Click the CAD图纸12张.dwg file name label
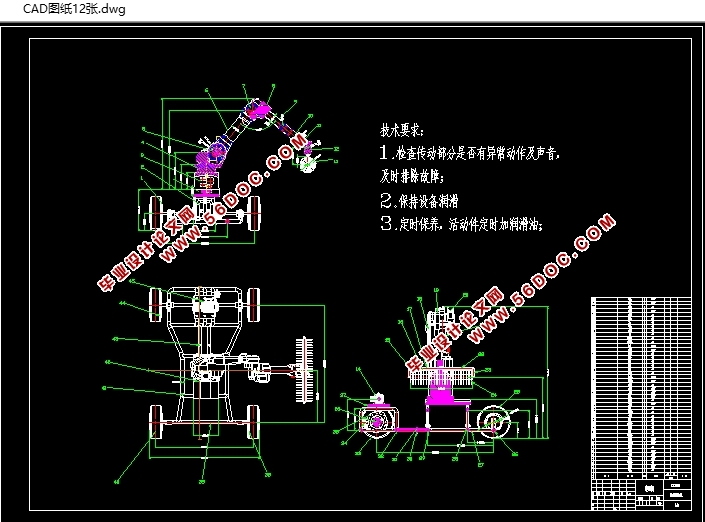Screen dimensions: 705x522 (x=74, y=9)
